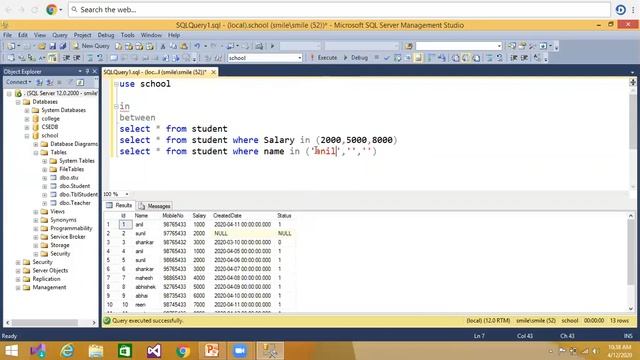This screenshot has width=640, height=360.
Task: Click the Save icon in toolbar
Action: 52,46
